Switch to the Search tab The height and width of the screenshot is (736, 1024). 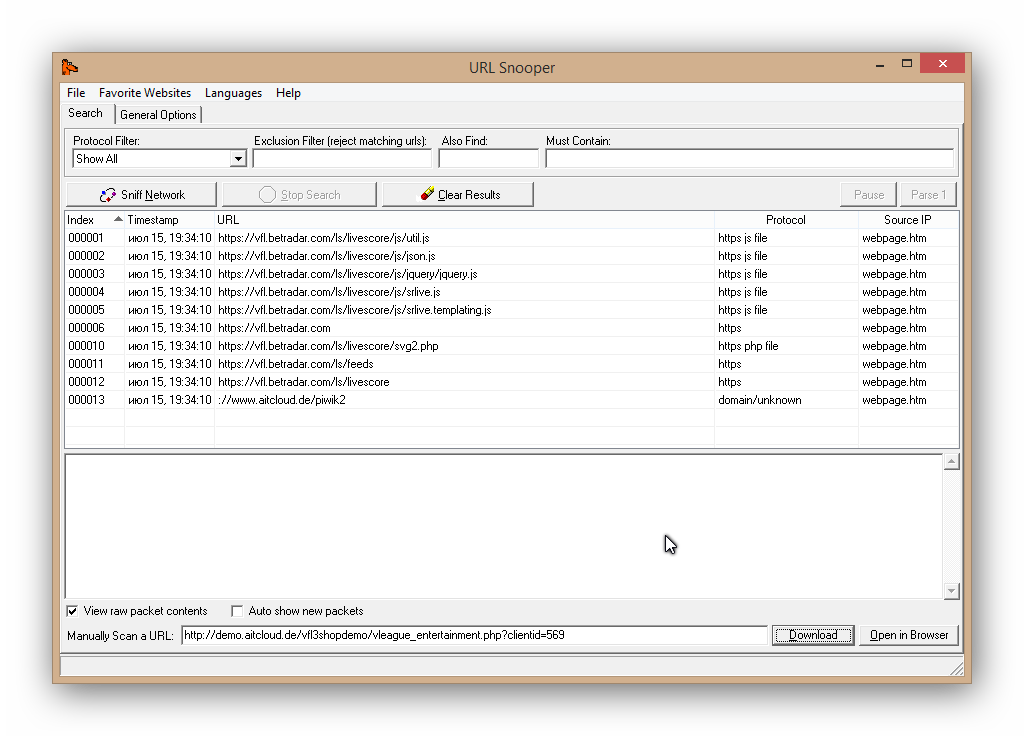(x=86, y=113)
